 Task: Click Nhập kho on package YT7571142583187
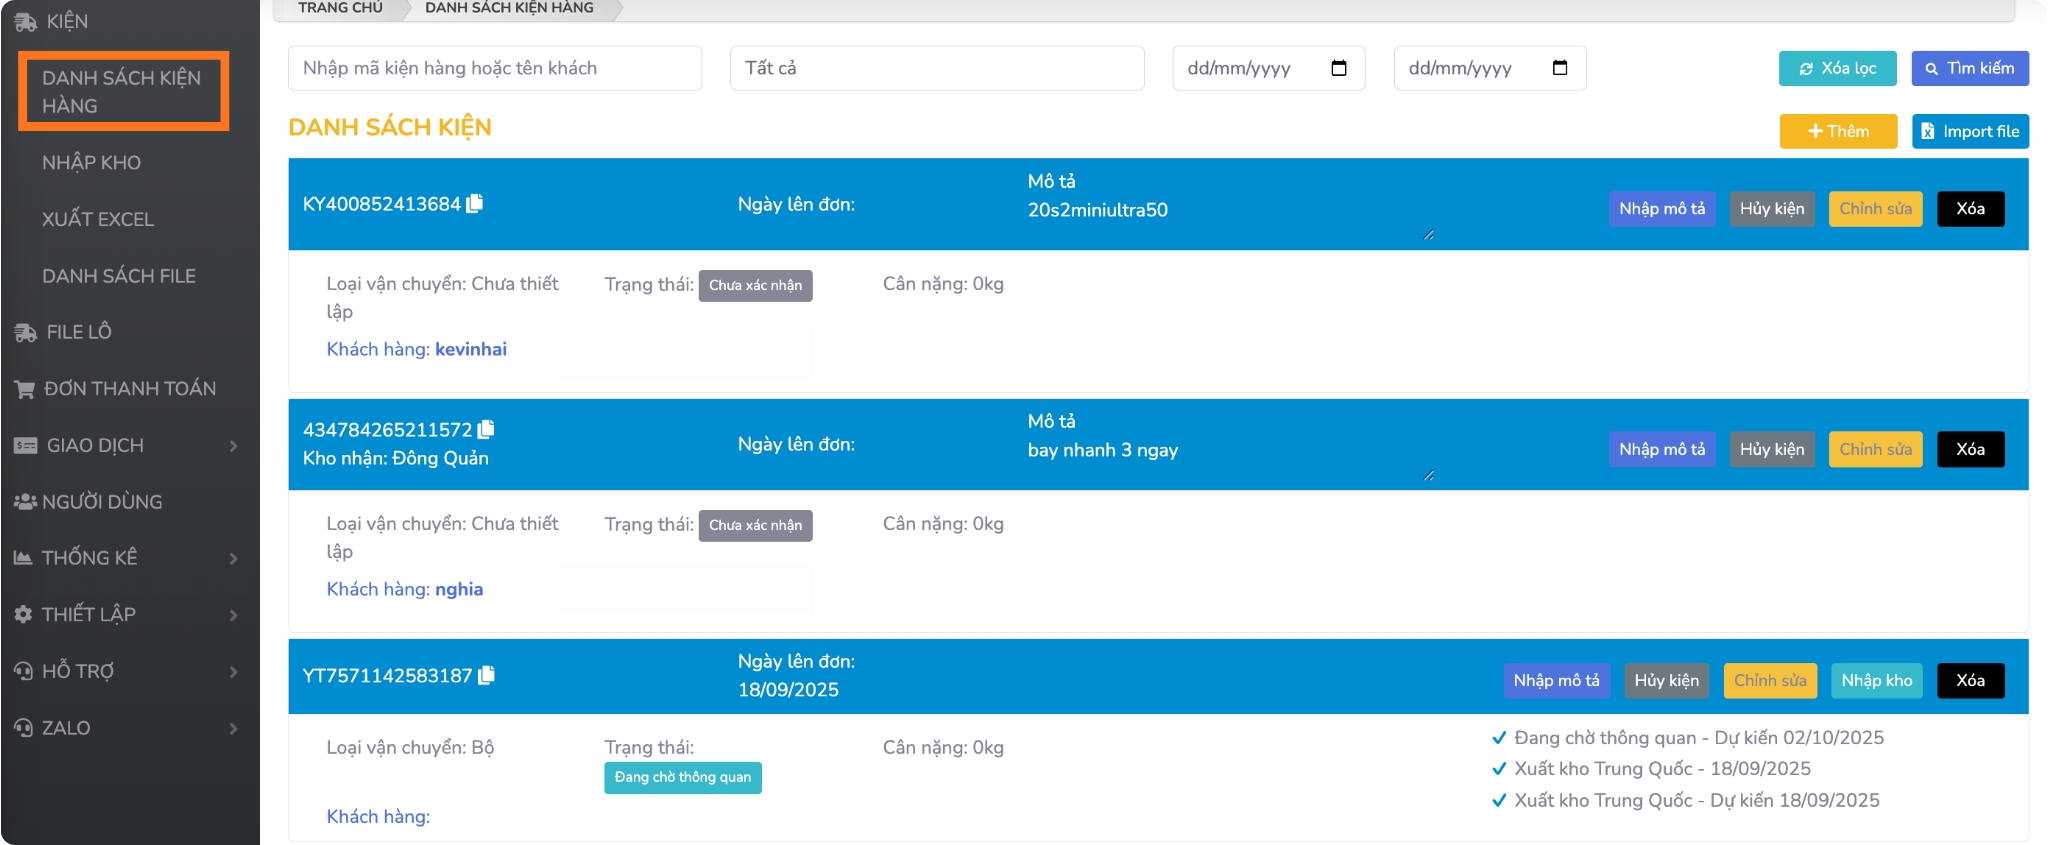click(1876, 681)
